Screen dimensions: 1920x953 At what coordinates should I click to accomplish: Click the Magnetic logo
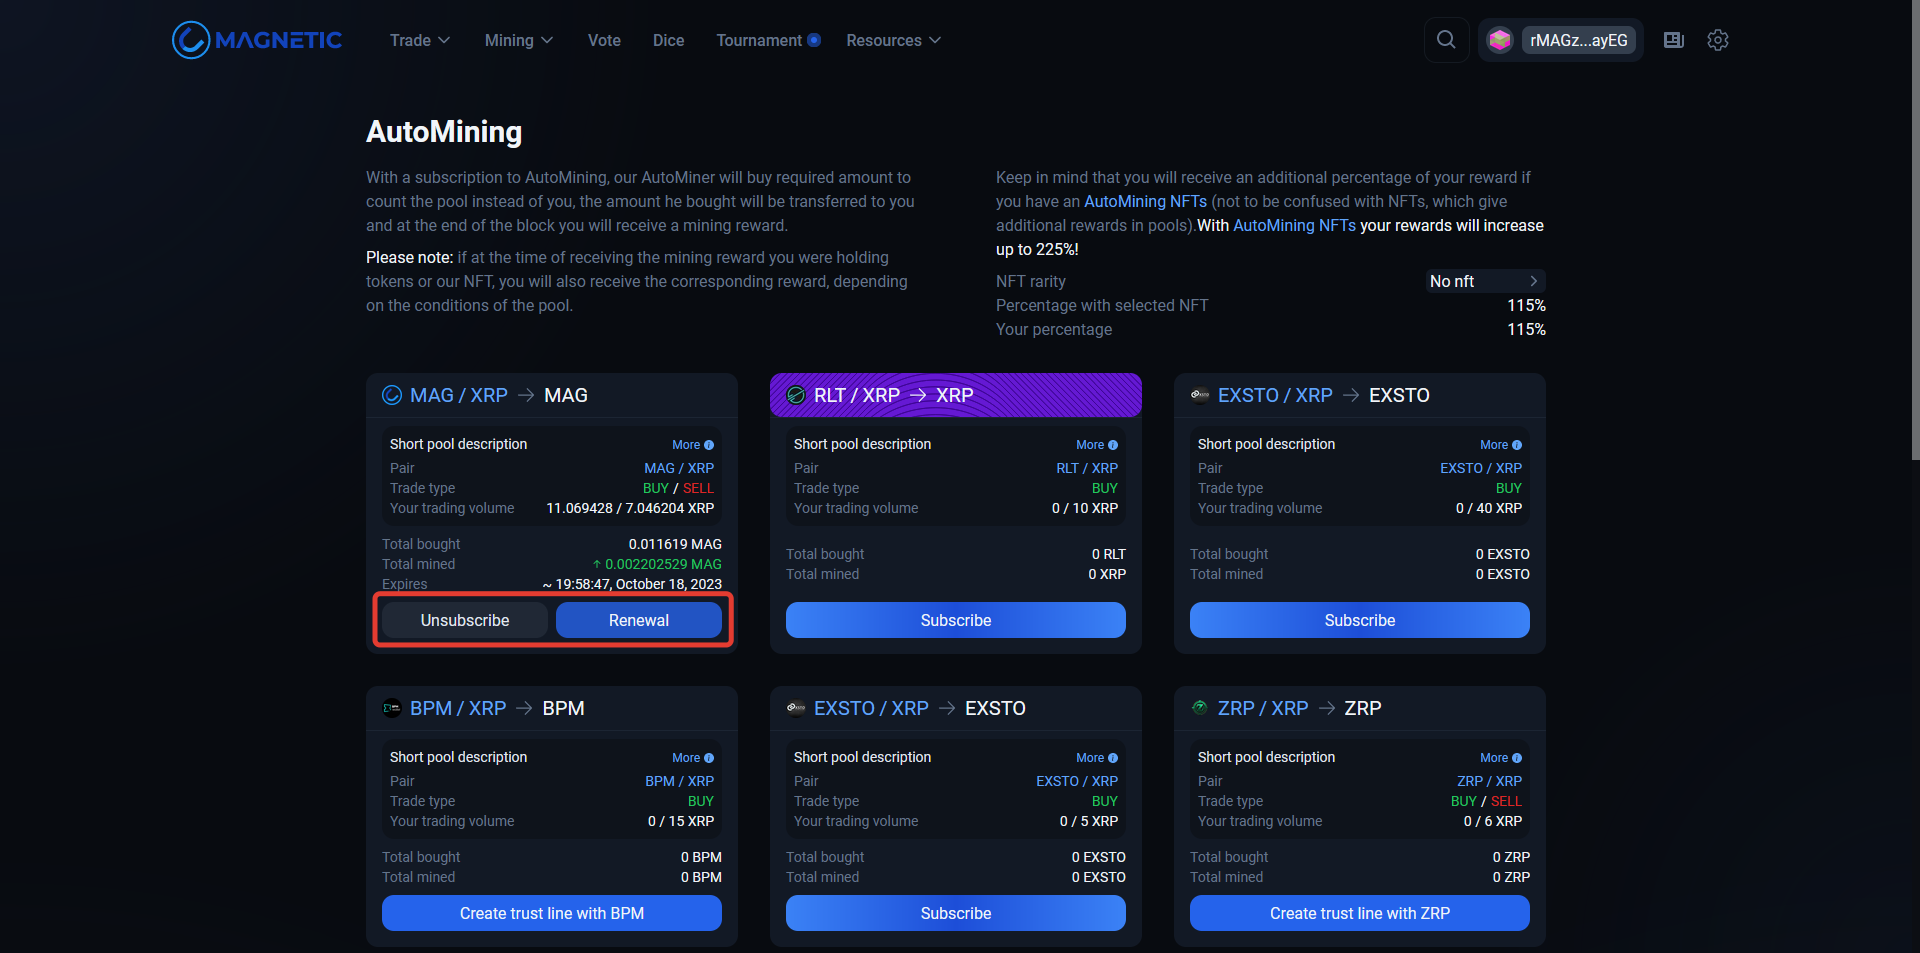257,40
